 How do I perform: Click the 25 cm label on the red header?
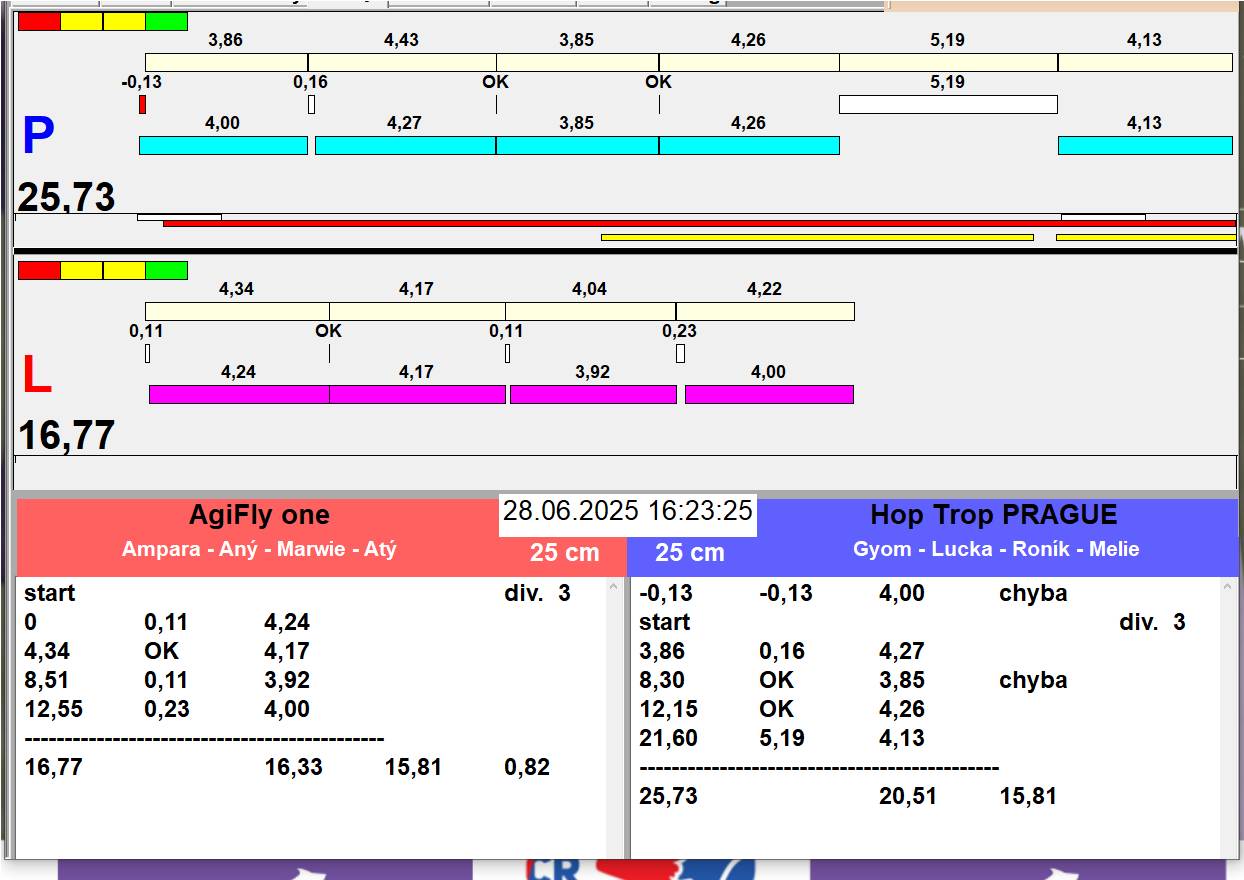565,553
